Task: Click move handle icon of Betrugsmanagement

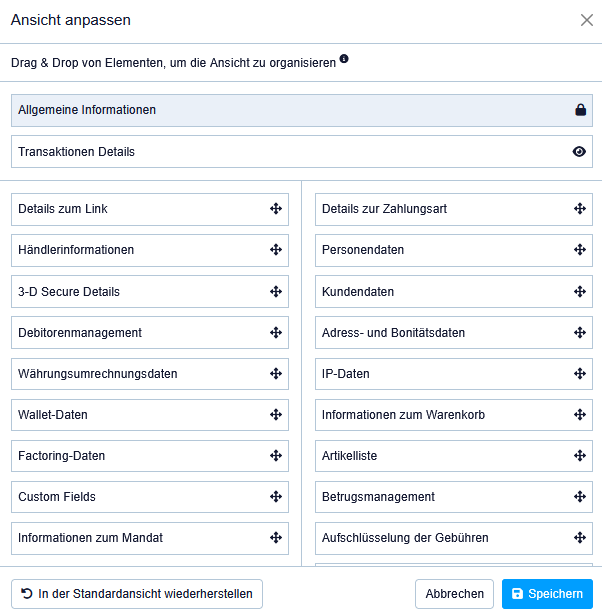Action: (x=580, y=497)
